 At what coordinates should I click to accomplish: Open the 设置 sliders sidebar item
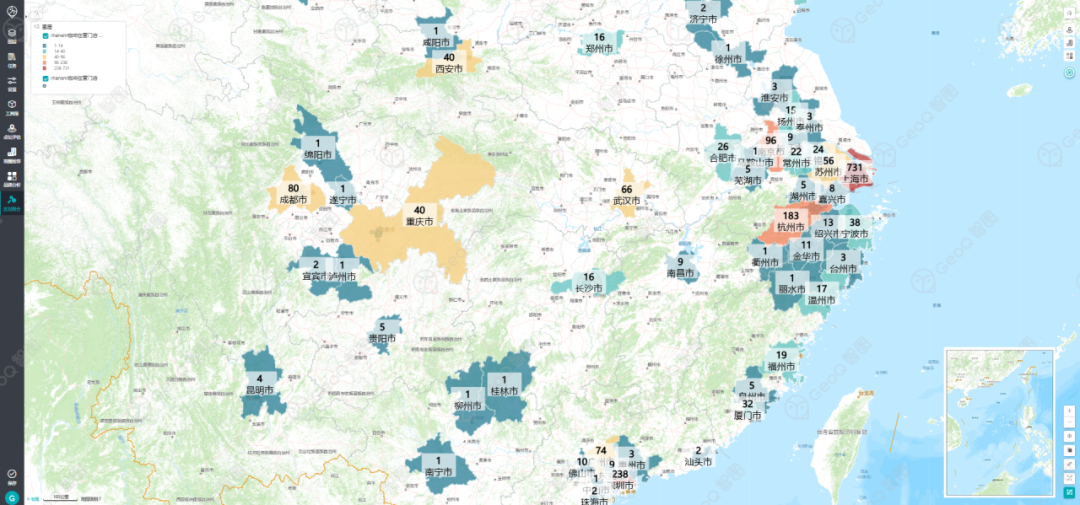(x=12, y=84)
